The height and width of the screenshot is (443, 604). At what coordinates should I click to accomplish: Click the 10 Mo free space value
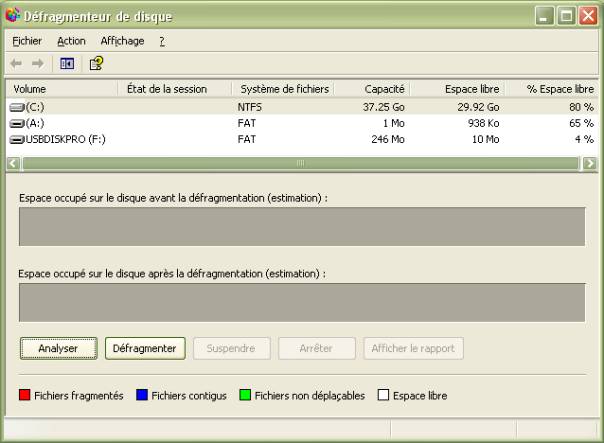pos(486,139)
